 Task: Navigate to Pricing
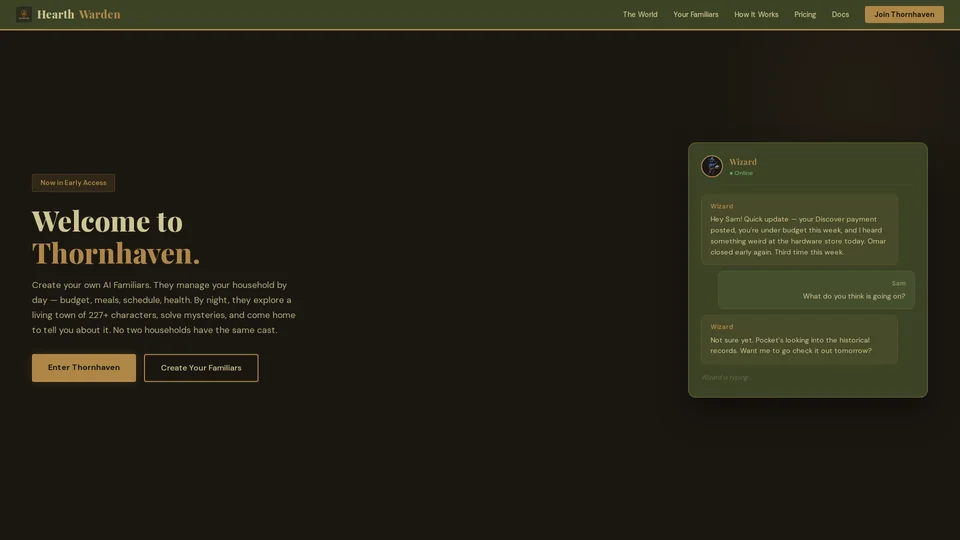pos(804,14)
